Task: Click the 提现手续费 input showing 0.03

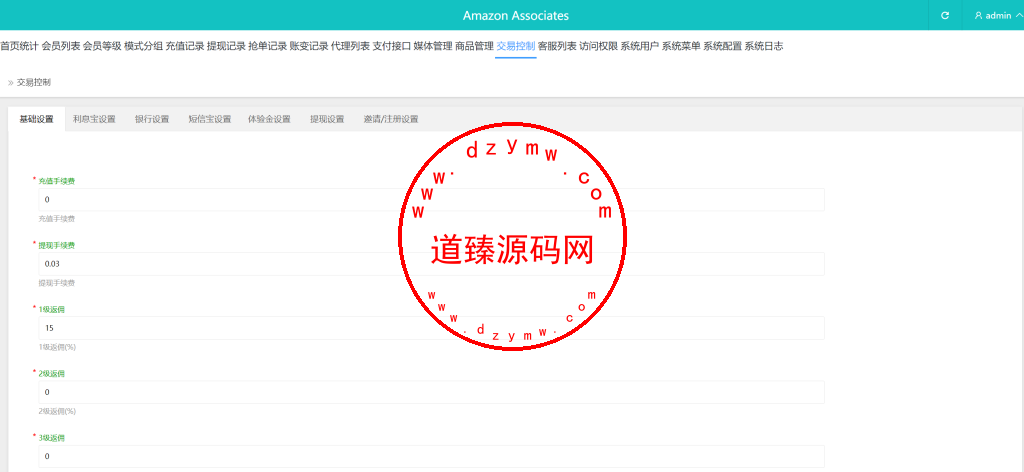Action: coord(431,264)
